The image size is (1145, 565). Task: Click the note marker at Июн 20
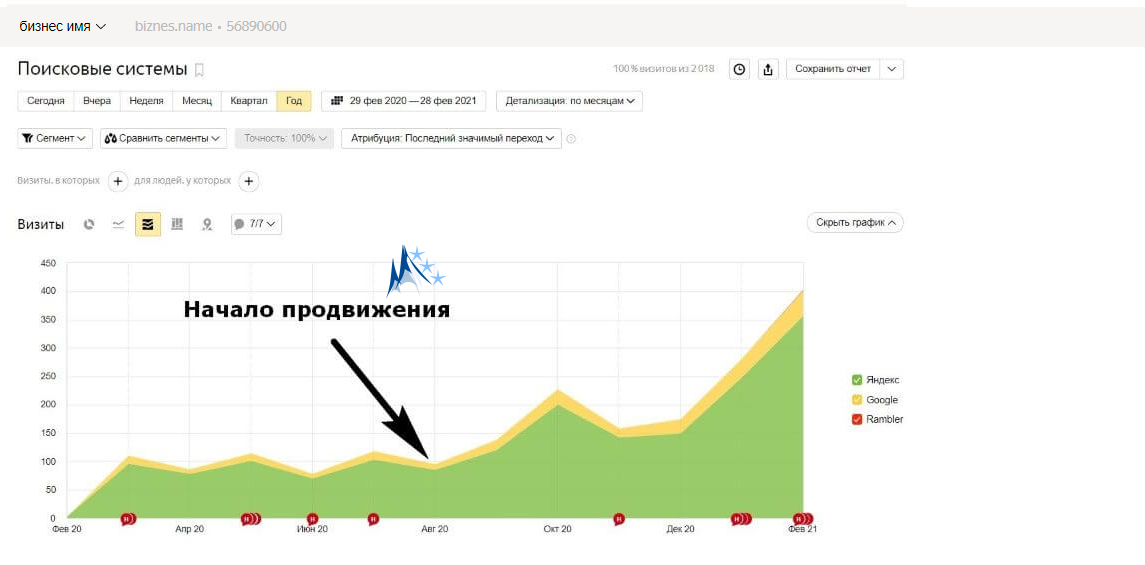(313, 519)
